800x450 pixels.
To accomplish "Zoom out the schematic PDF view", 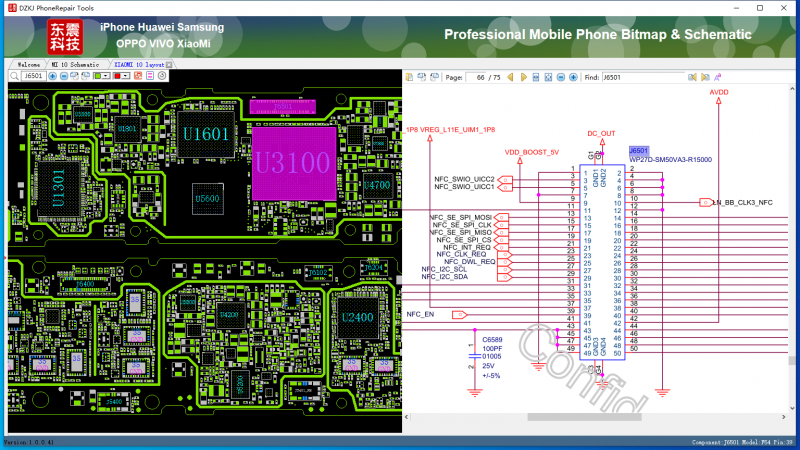I will [561, 77].
